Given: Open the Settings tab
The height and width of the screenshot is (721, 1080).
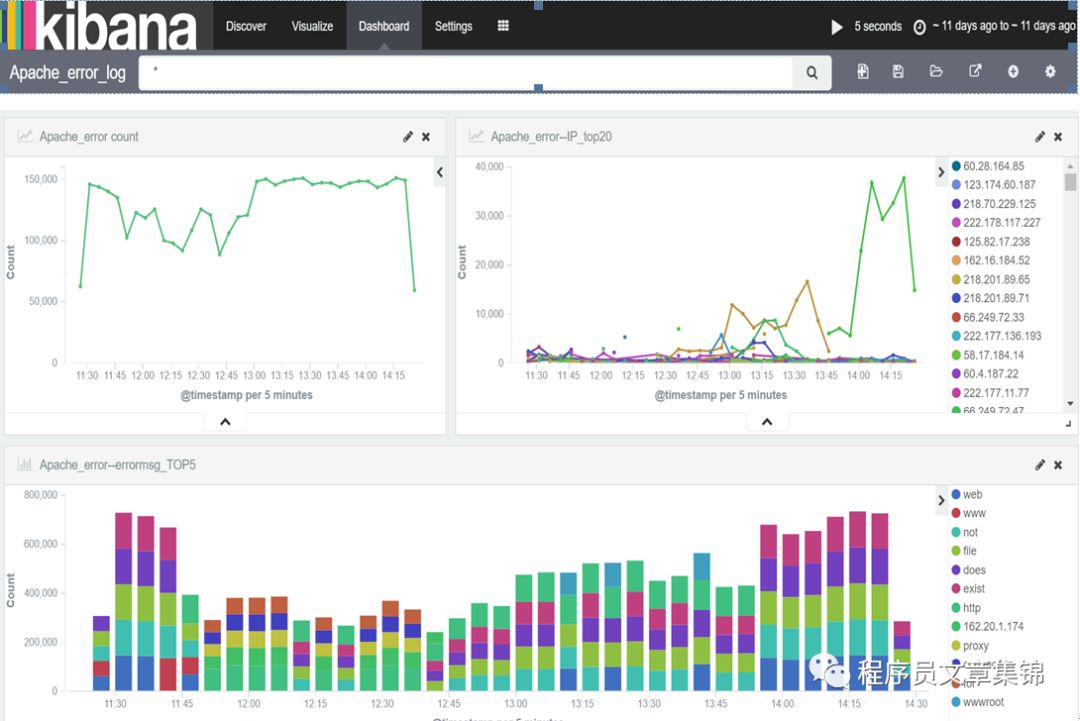Looking at the screenshot, I should pos(453,26).
